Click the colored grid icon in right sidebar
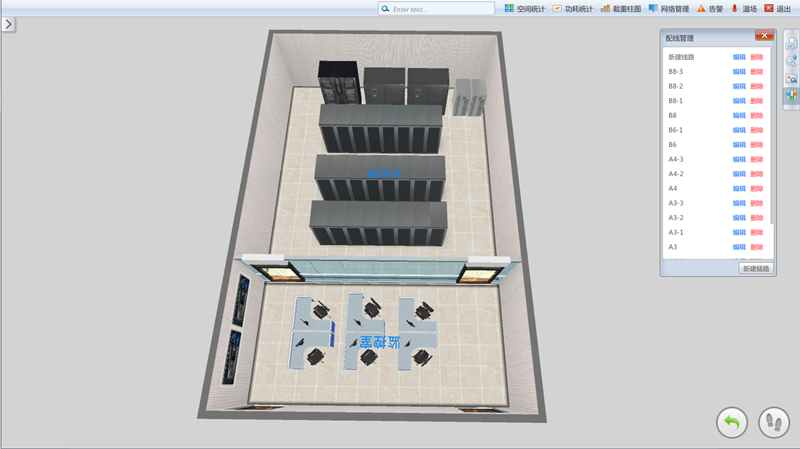The height and width of the screenshot is (449, 800). pyautogui.click(x=791, y=96)
